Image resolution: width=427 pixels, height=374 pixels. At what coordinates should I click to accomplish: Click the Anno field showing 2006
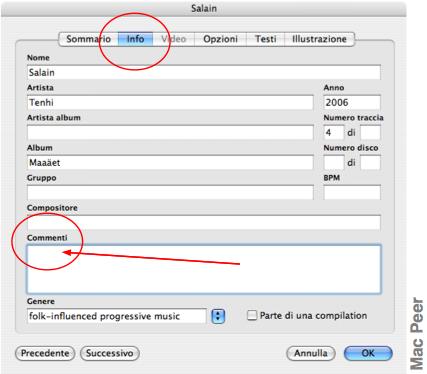352,102
